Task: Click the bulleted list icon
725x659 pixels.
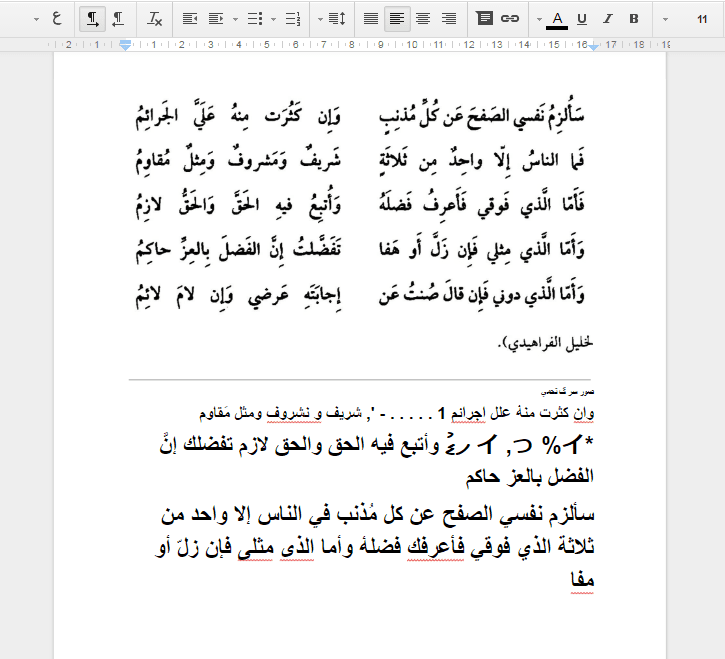Action: tap(254, 19)
